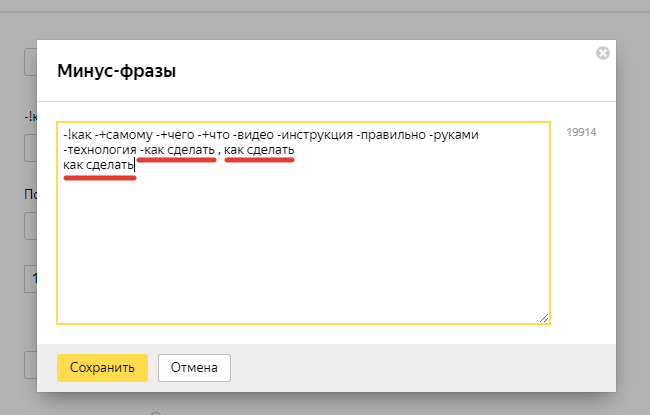Viewport: 650px width, 415px height.
Task: Grab the textarea resize handle corner
Action: pyautogui.click(x=544, y=318)
